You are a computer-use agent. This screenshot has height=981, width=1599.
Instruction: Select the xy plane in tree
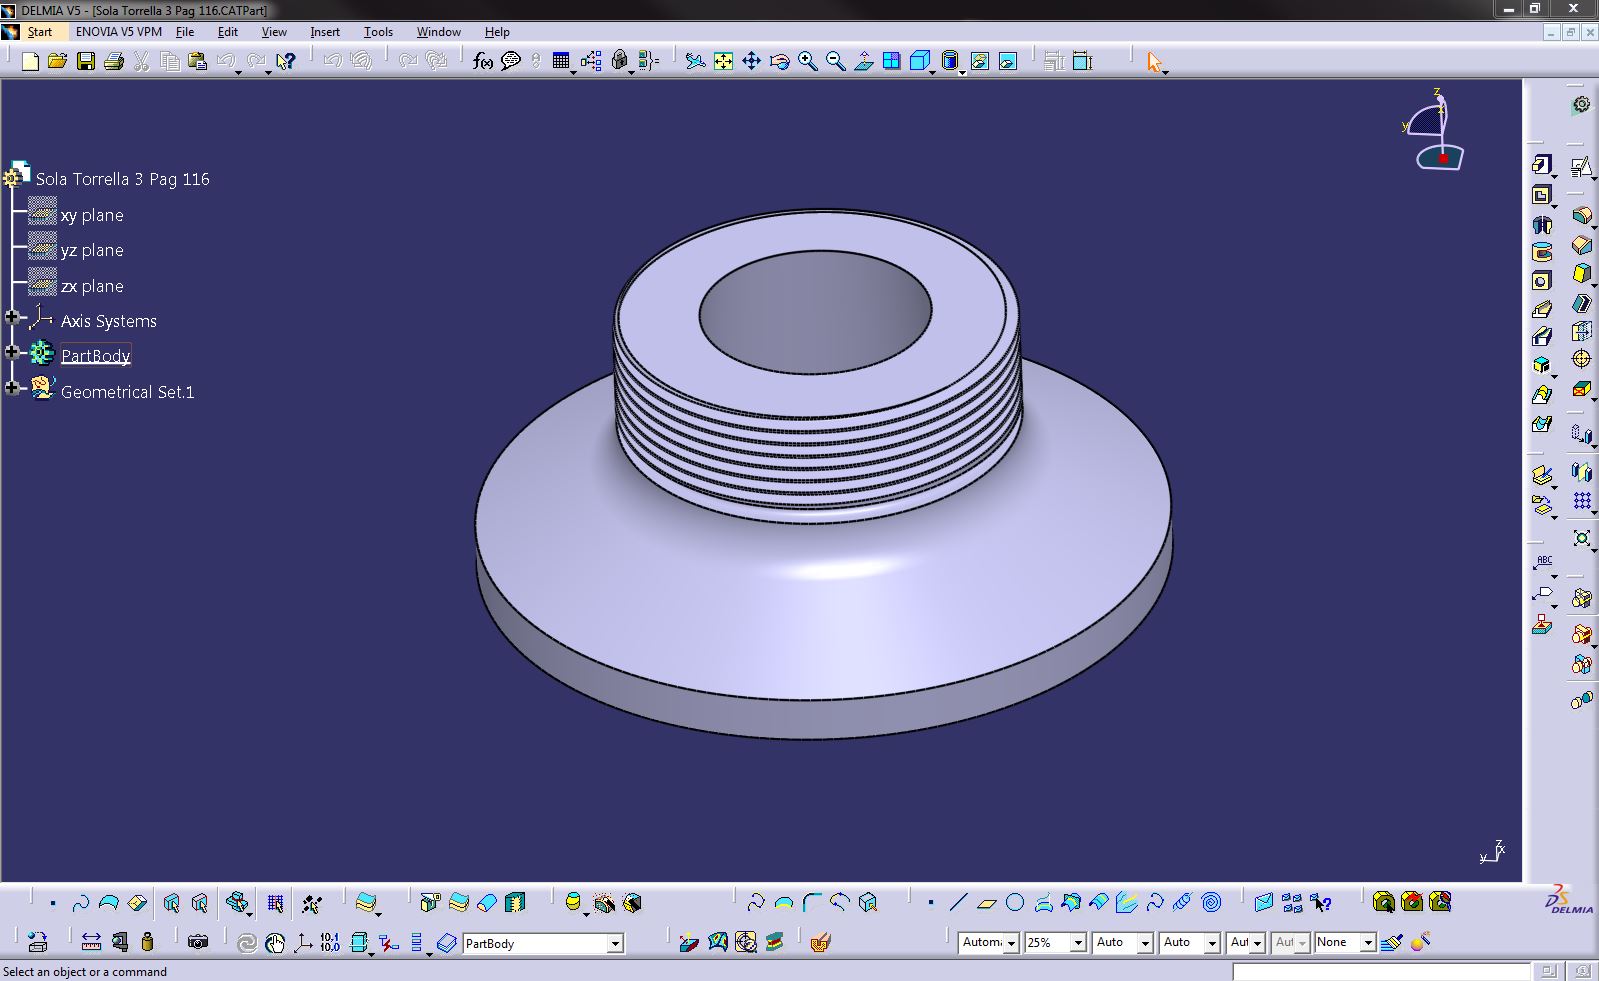pyautogui.click(x=92, y=215)
